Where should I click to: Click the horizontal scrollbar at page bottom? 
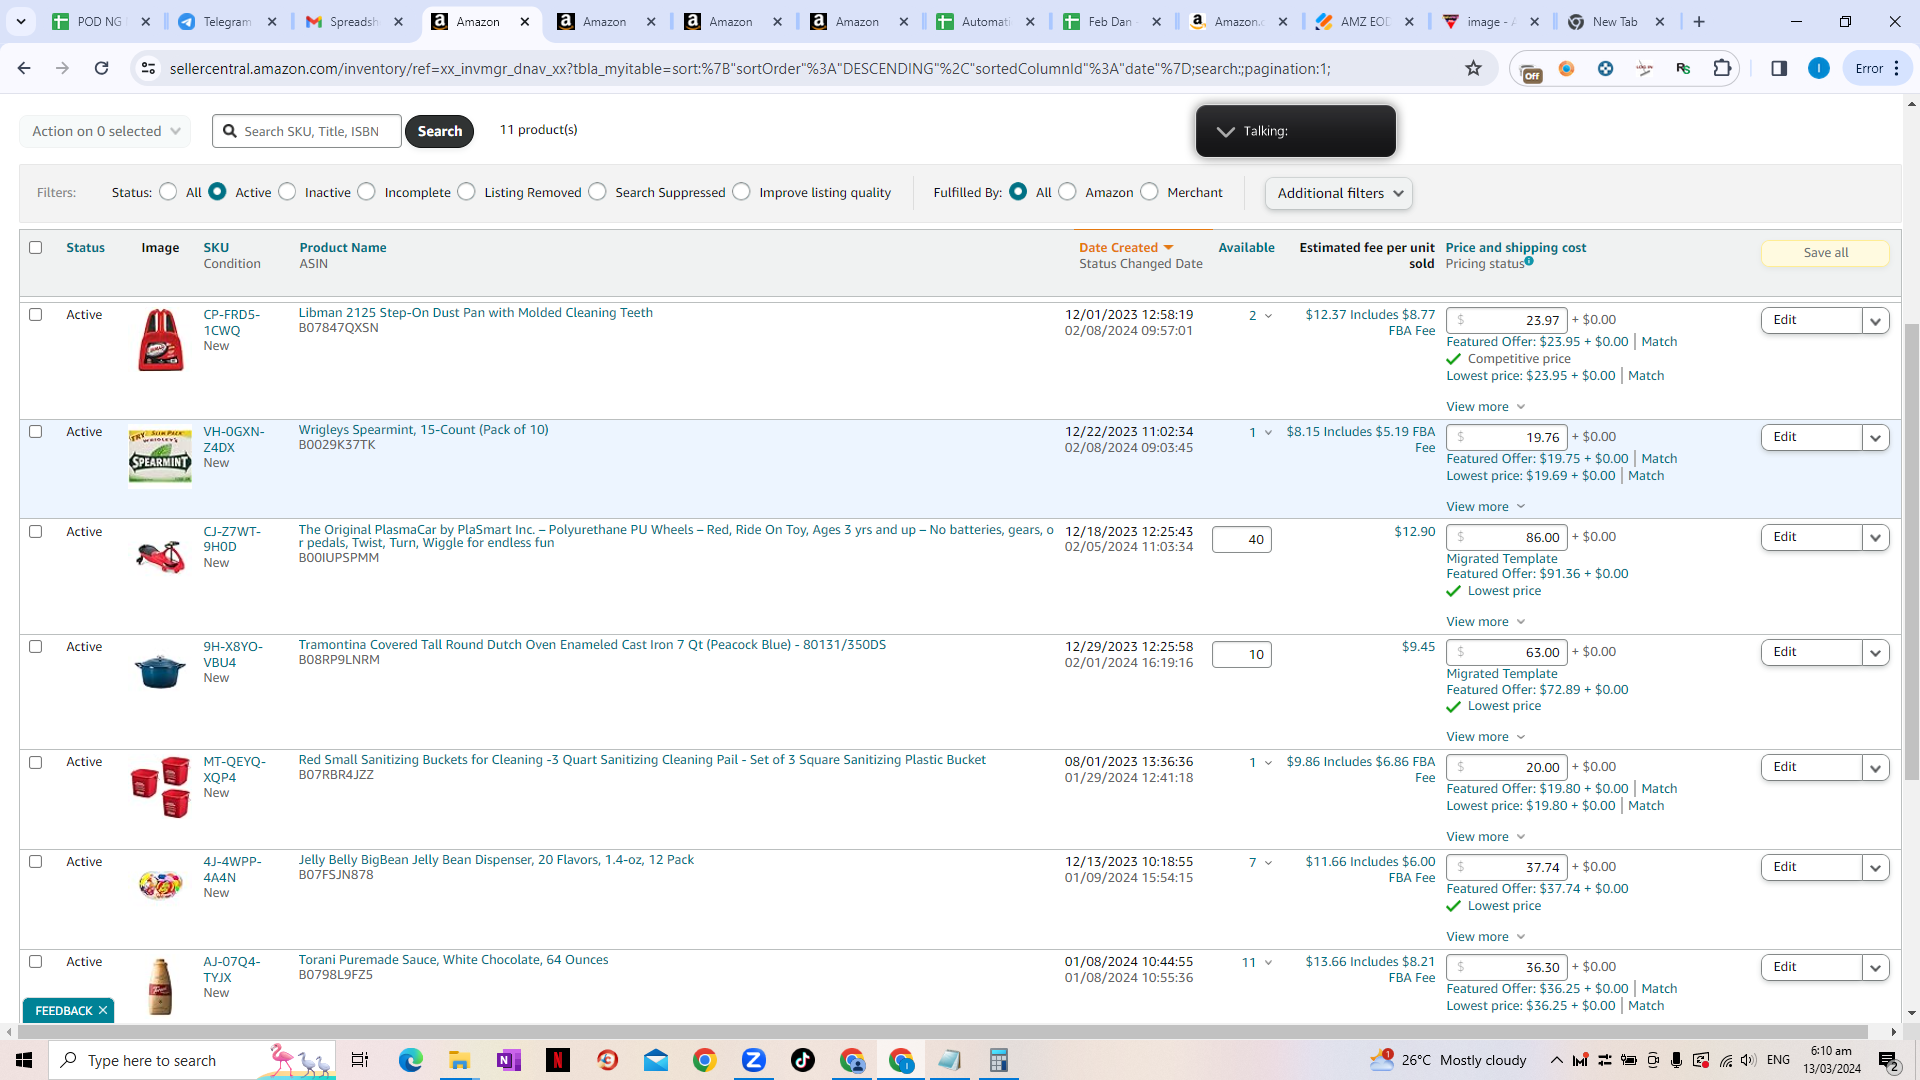(x=940, y=1031)
